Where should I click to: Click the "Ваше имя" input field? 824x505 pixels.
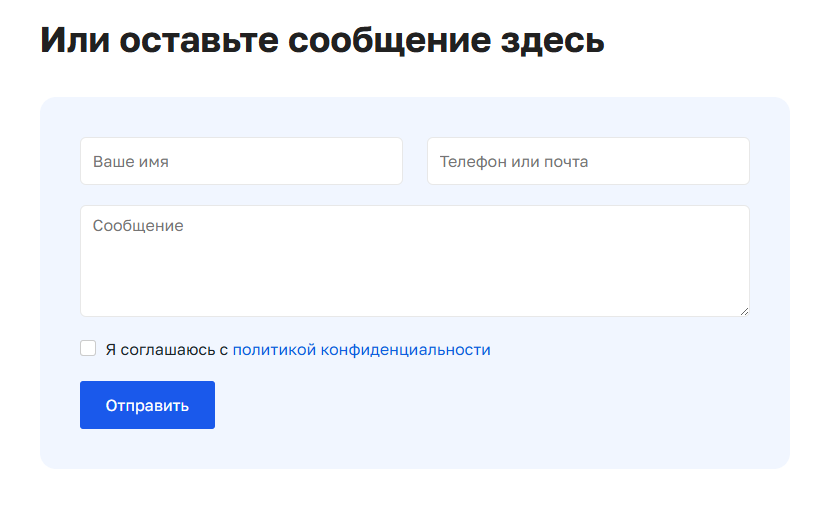[241, 161]
